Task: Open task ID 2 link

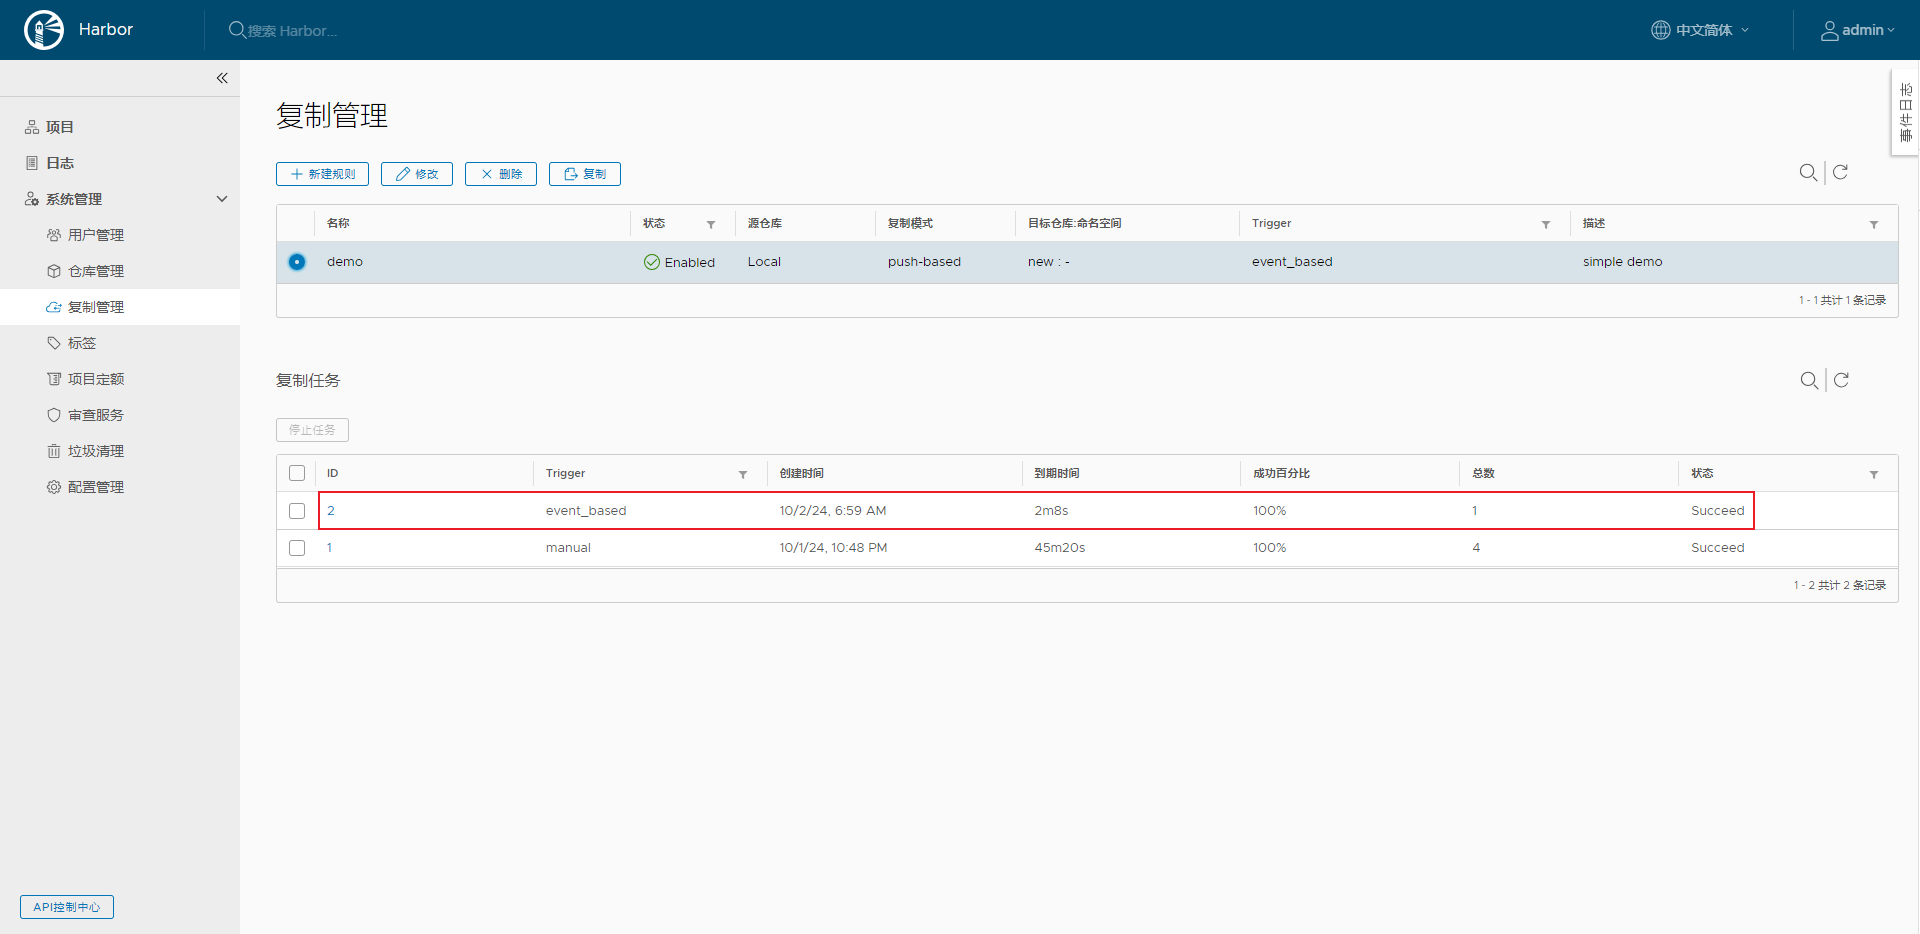Action: pos(331,511)
